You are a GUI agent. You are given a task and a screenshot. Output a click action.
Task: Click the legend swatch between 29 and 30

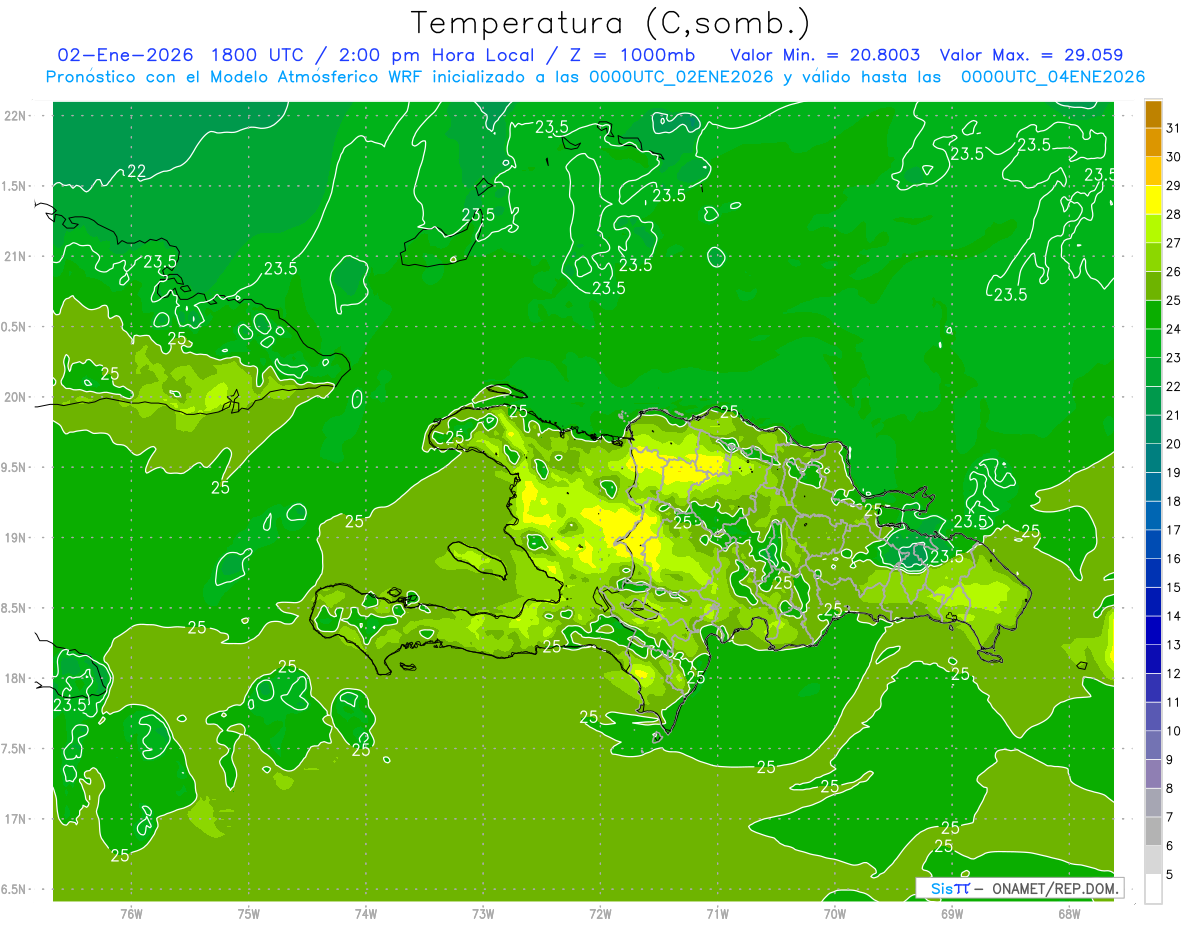coord(1153,170)
